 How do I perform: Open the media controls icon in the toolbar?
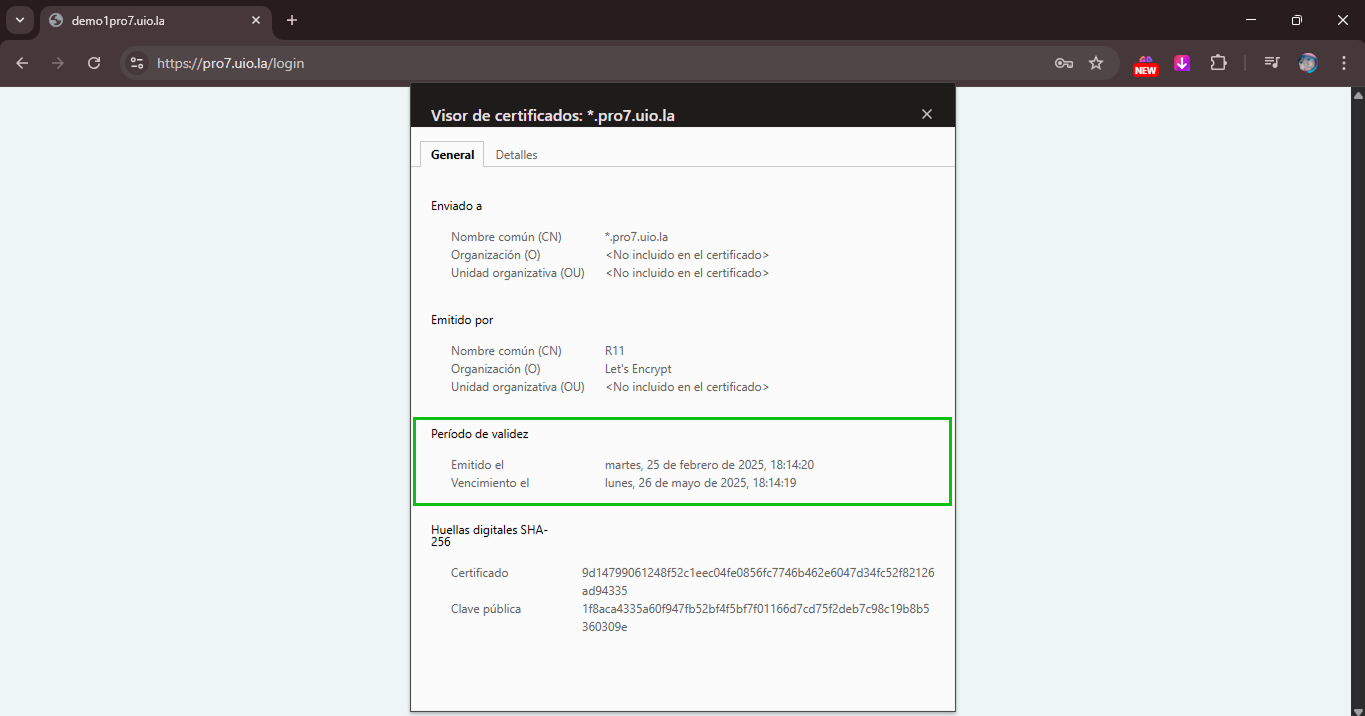pos(1271,63)
